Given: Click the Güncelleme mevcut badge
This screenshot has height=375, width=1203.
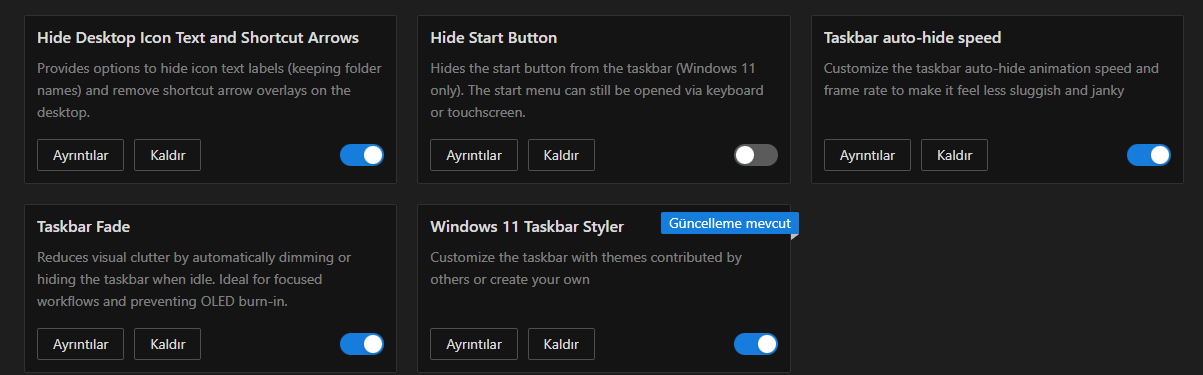Looking at the screenshot, I should click(730, 223).
